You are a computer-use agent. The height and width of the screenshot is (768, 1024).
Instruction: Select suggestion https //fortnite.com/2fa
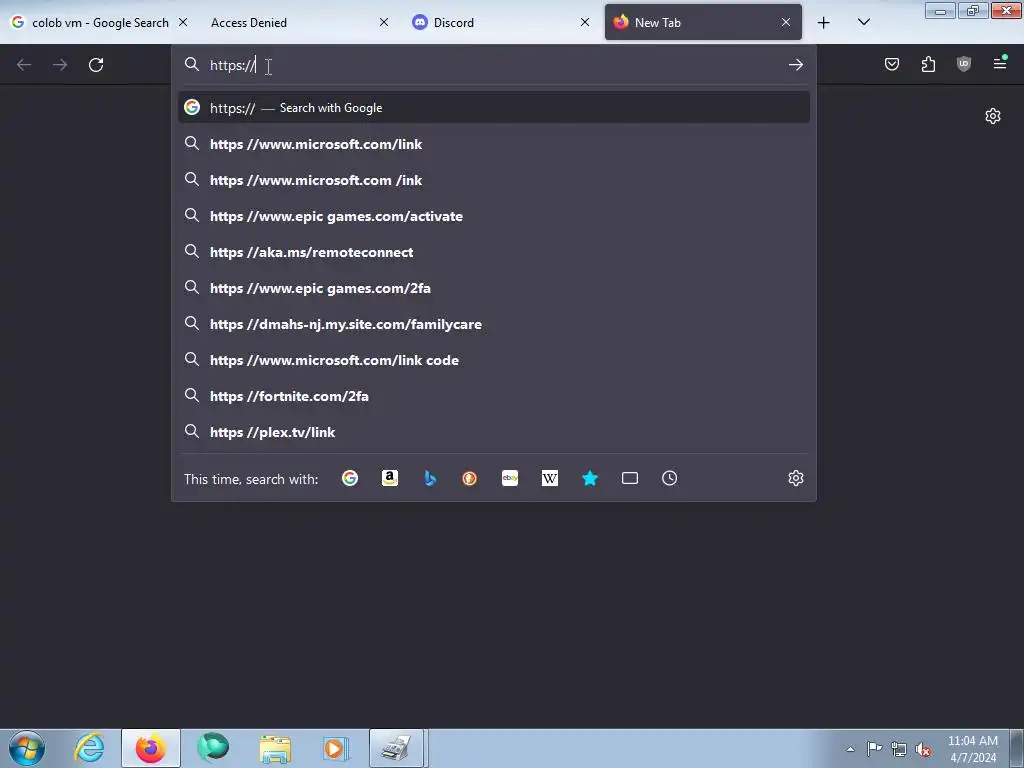[494, 396]
